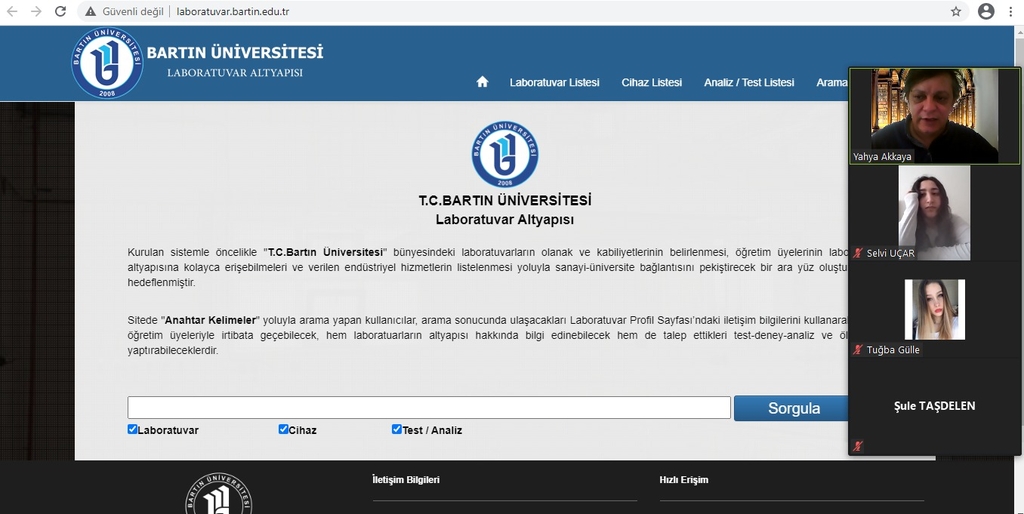Click the T.C.BARTIN ÜNİVERSİTESİ heading text
Screen dimensions: 1024x514
tap(505, 200)
